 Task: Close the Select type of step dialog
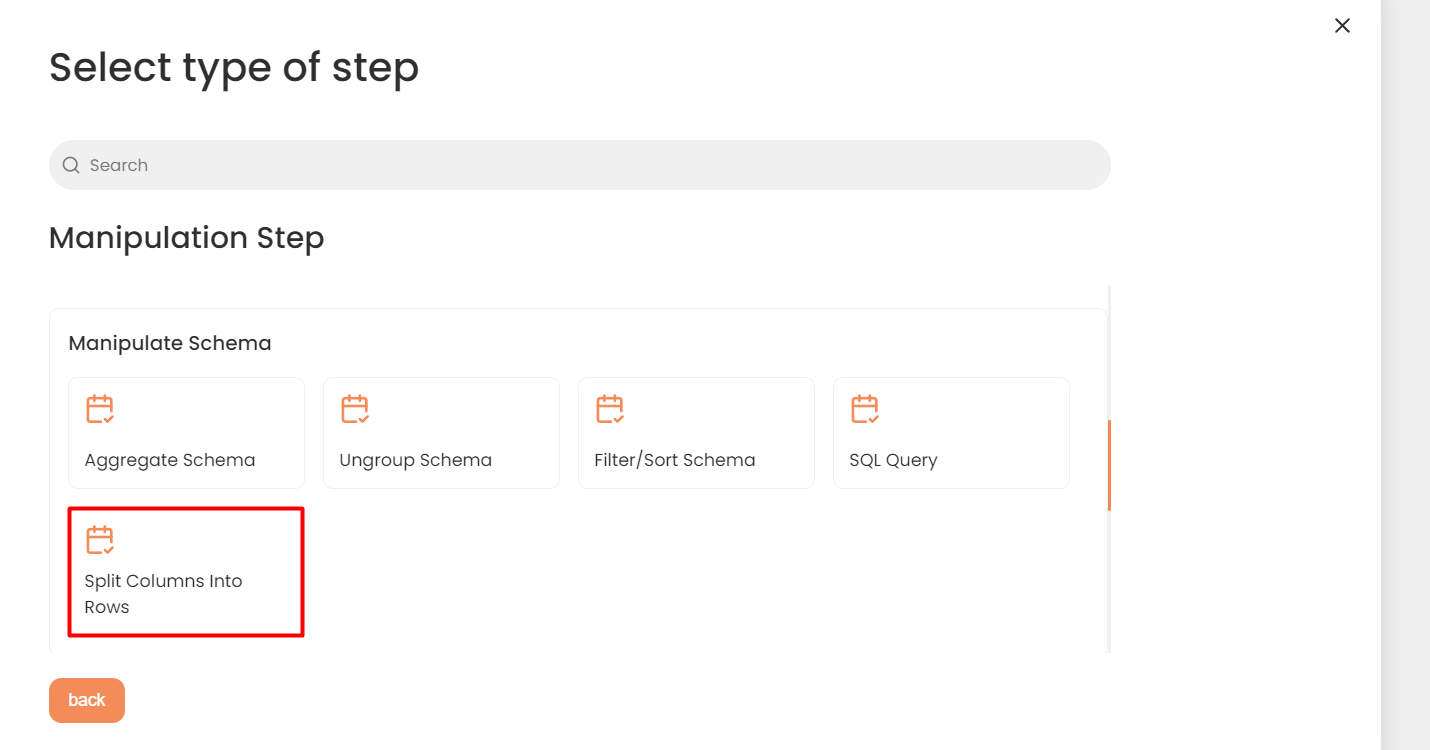pos(1342,26)
